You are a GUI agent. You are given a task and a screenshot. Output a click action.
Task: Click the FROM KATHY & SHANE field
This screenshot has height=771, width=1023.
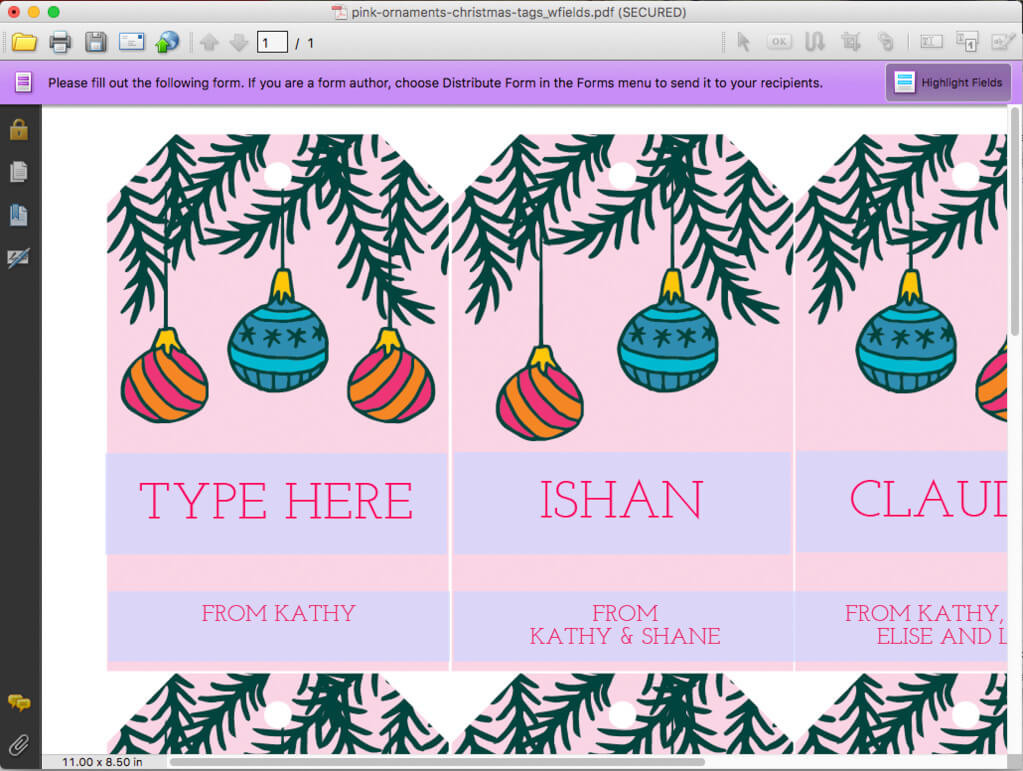point(623,627)
